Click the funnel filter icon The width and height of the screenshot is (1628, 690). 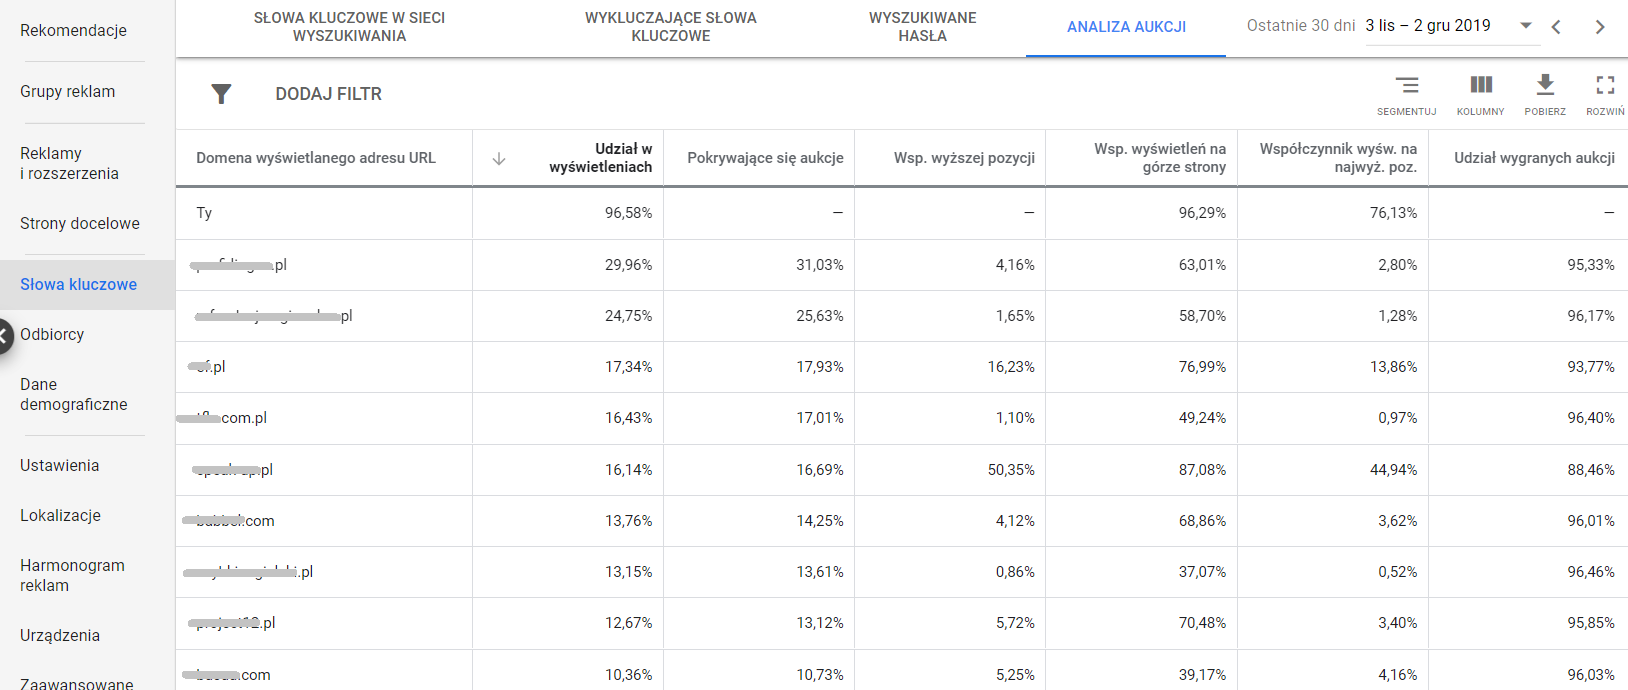pos(221,94)
